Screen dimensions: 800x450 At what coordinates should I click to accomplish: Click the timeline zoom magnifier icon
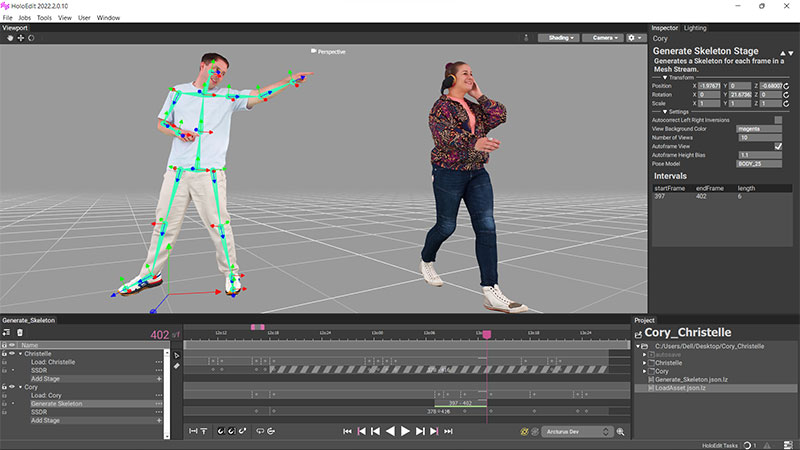[621, 432]
